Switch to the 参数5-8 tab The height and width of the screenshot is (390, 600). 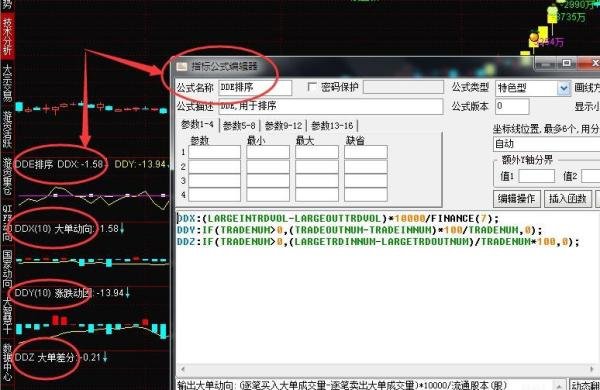tap(239, 126)
